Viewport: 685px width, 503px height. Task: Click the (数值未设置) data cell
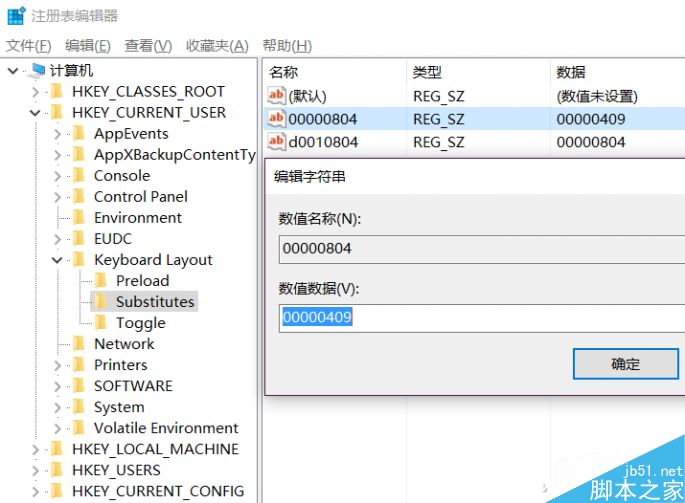(597, 96)
